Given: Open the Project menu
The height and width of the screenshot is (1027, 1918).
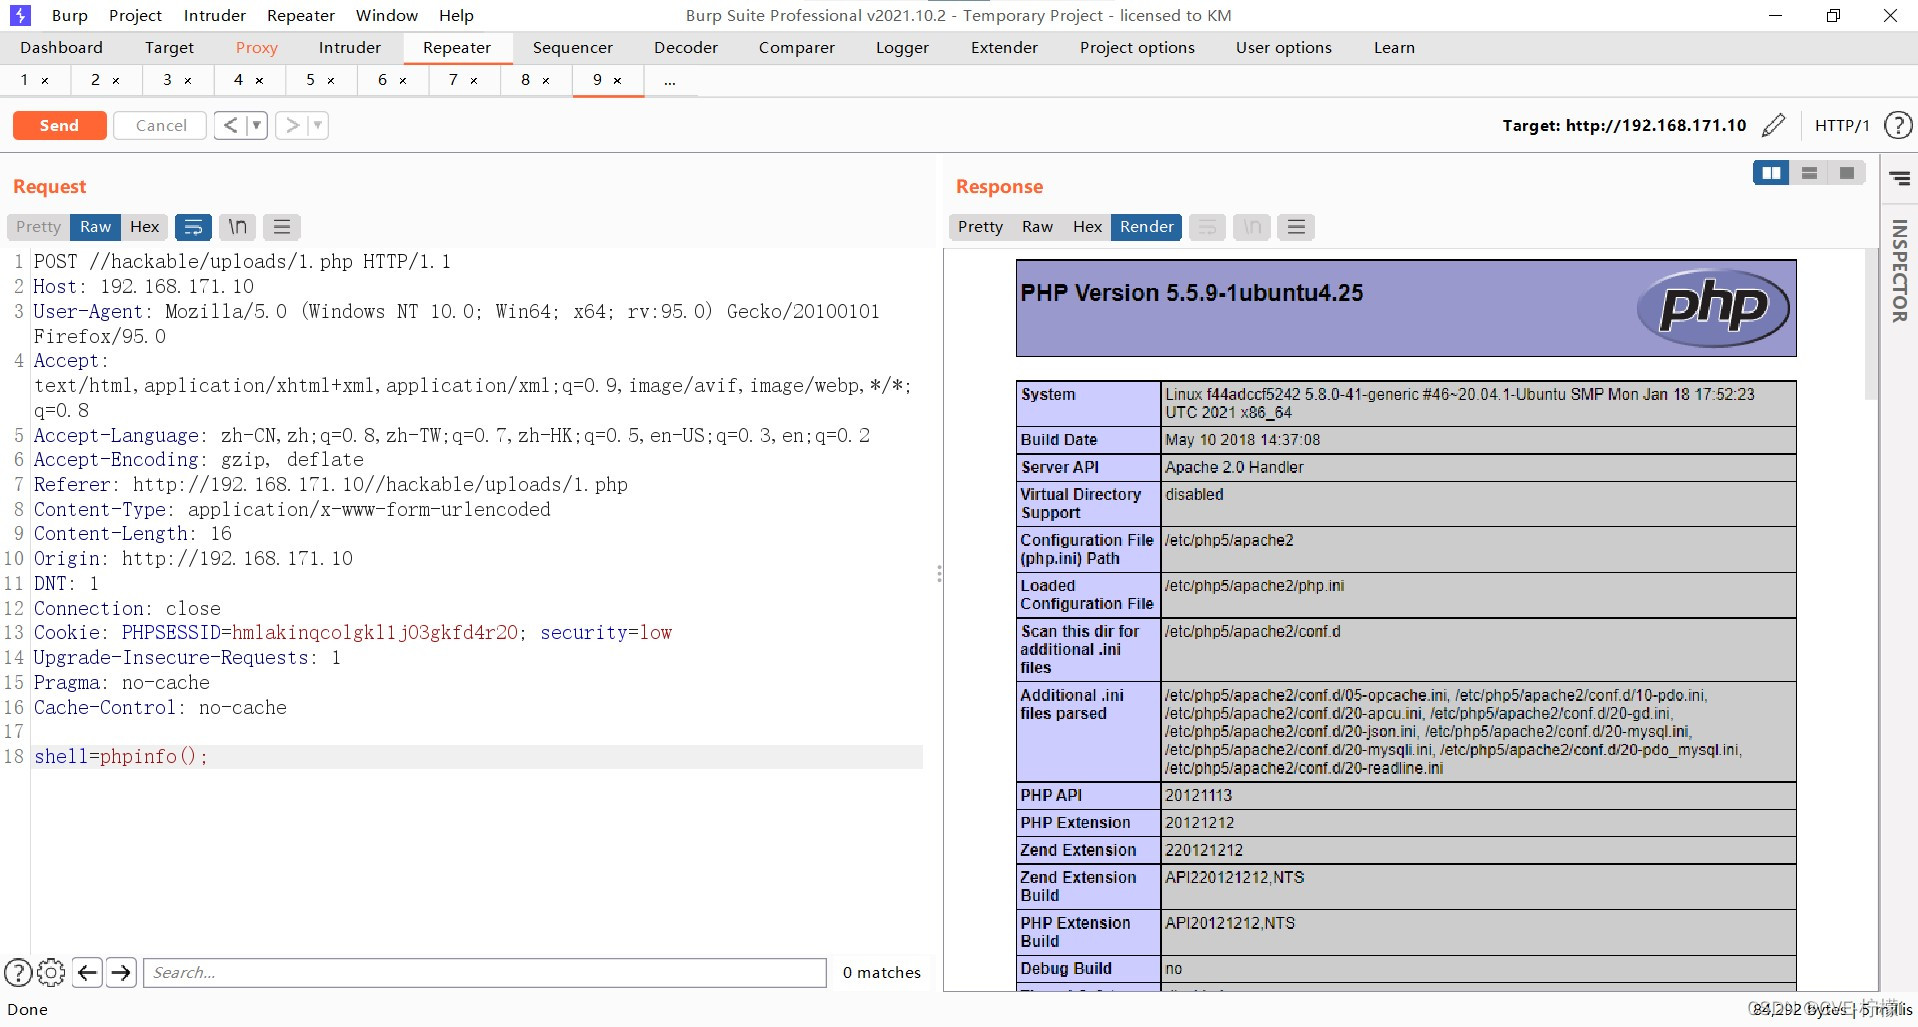Looking at the screenshot, I should [135, 15].
